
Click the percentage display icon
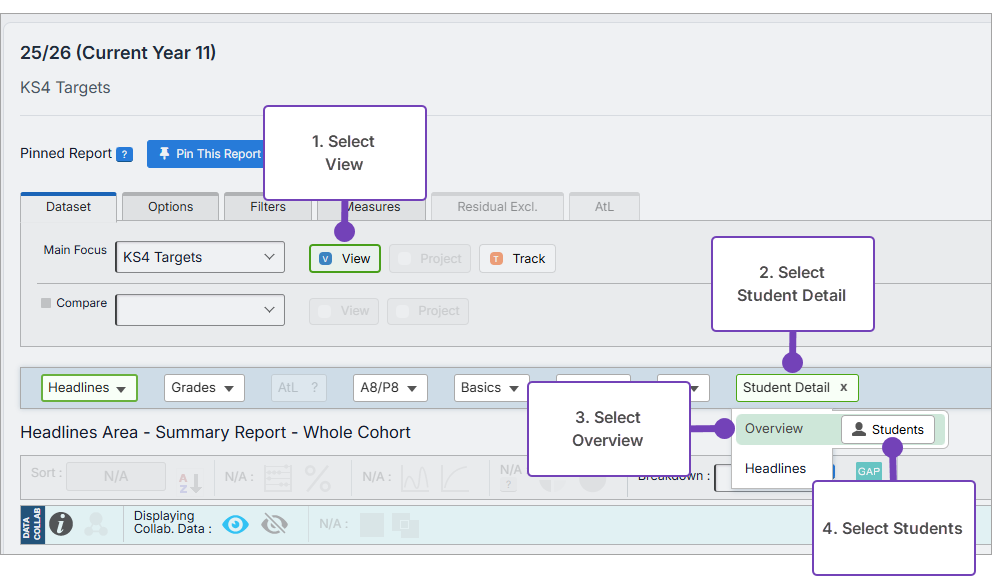pyautogui.click(x=318, y=478)
